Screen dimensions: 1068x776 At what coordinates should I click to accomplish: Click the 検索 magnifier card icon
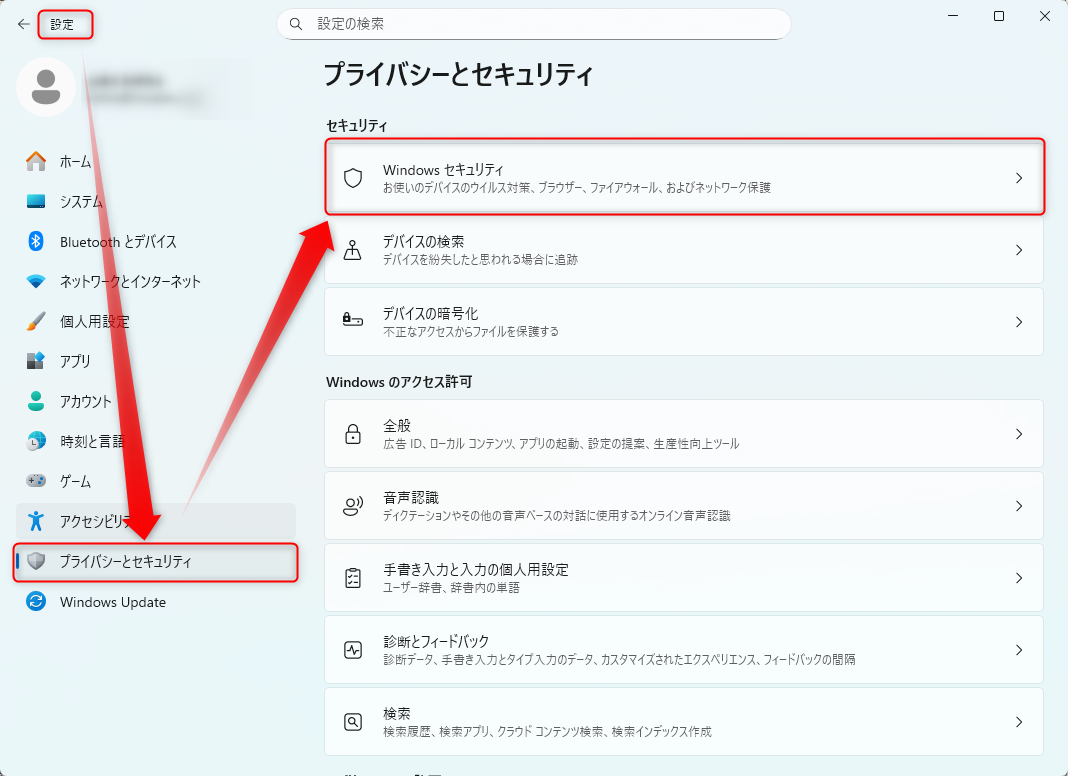tap(353, 722)
